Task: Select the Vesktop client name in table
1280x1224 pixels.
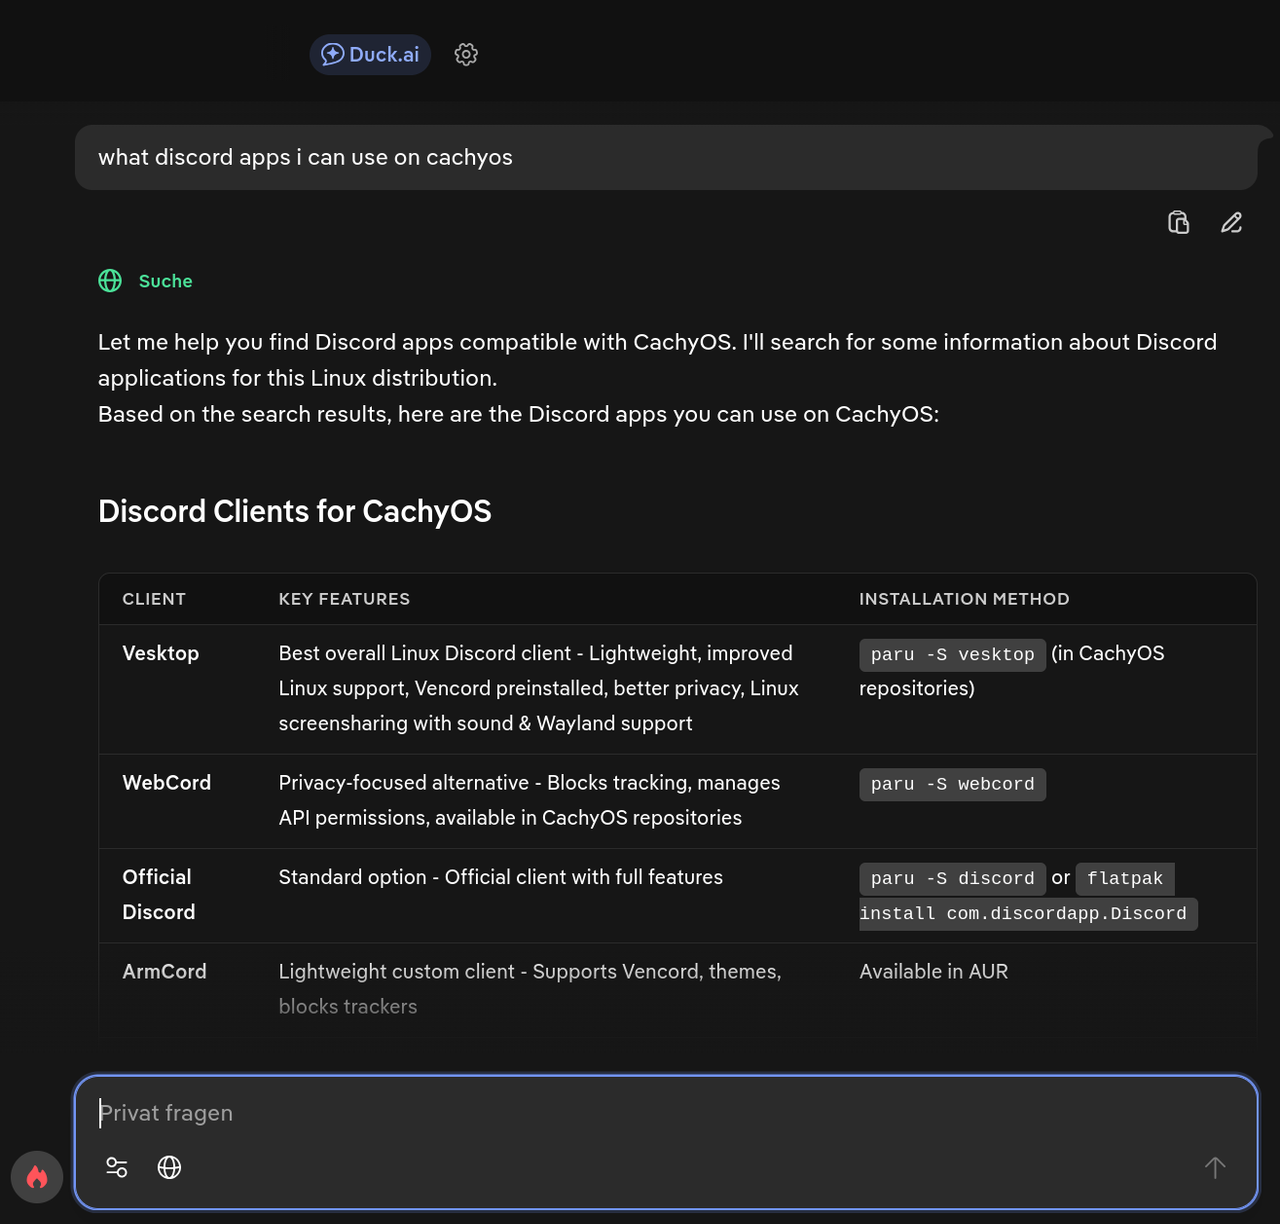Action: point(161,654)
